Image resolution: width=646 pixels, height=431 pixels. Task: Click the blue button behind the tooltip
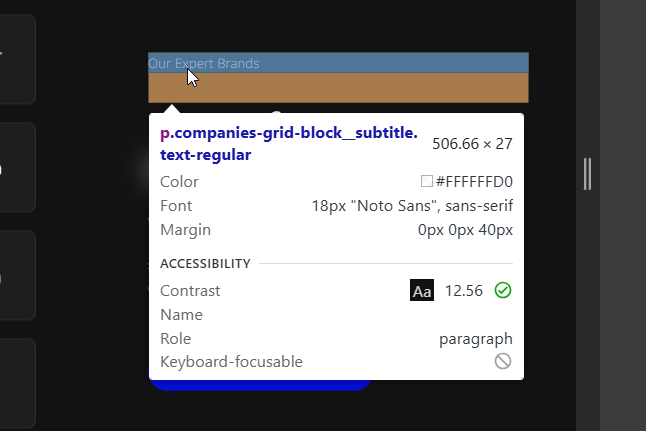260,385
